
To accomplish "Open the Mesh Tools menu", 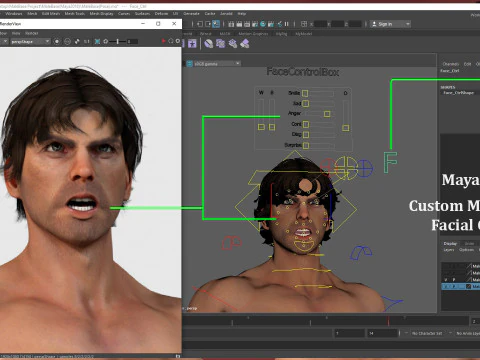I will click(x=75, y=14).
